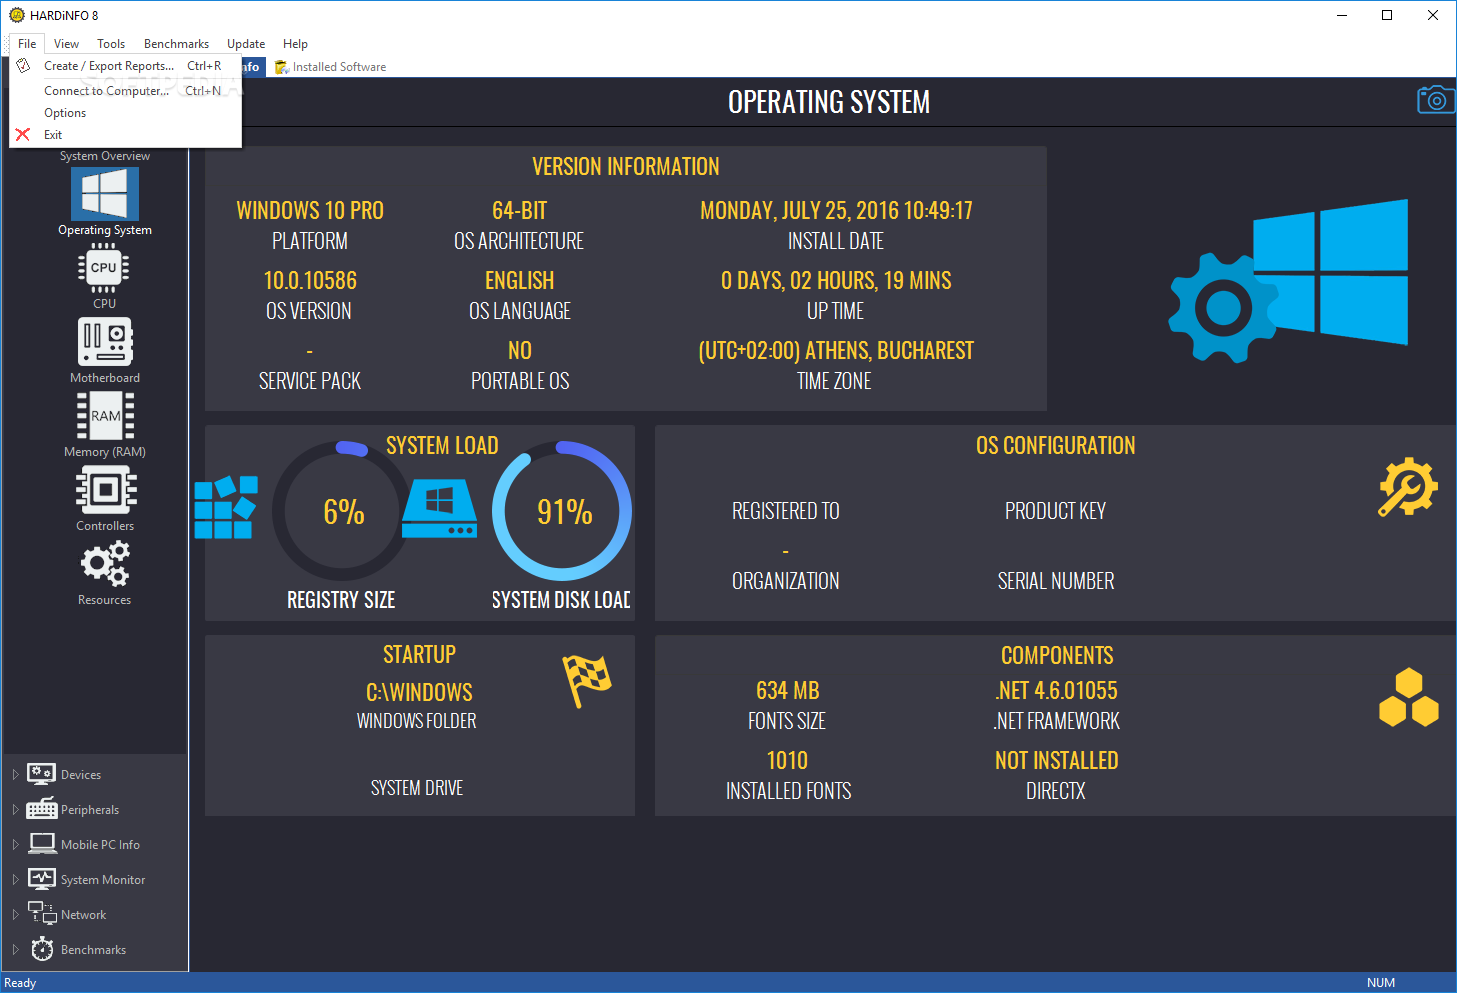Click the Installed Software tab icon
Image resolution: width=1457 pixels, height=993 pixels.
click(x=282, y=67)
